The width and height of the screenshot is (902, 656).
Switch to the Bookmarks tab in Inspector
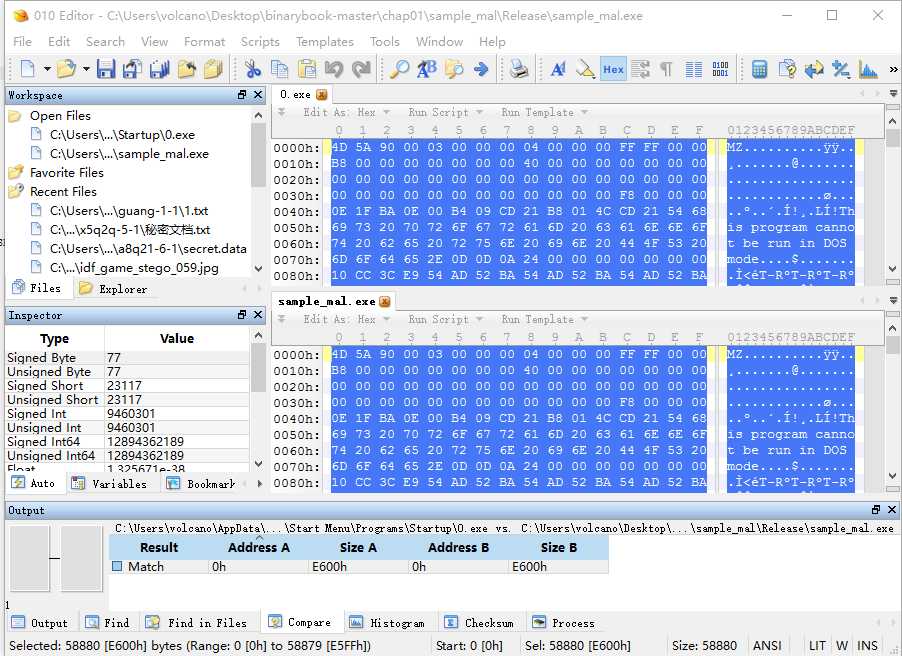[201, 483]
